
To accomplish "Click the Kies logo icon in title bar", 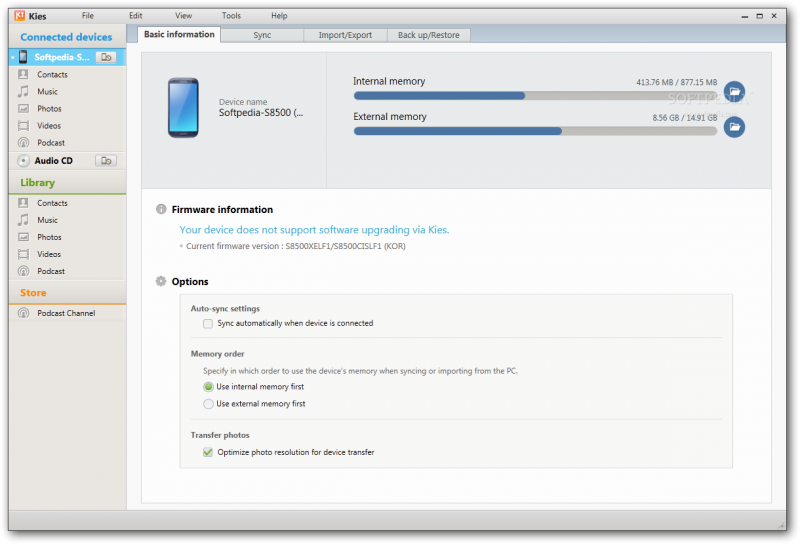I will (20, 16).
